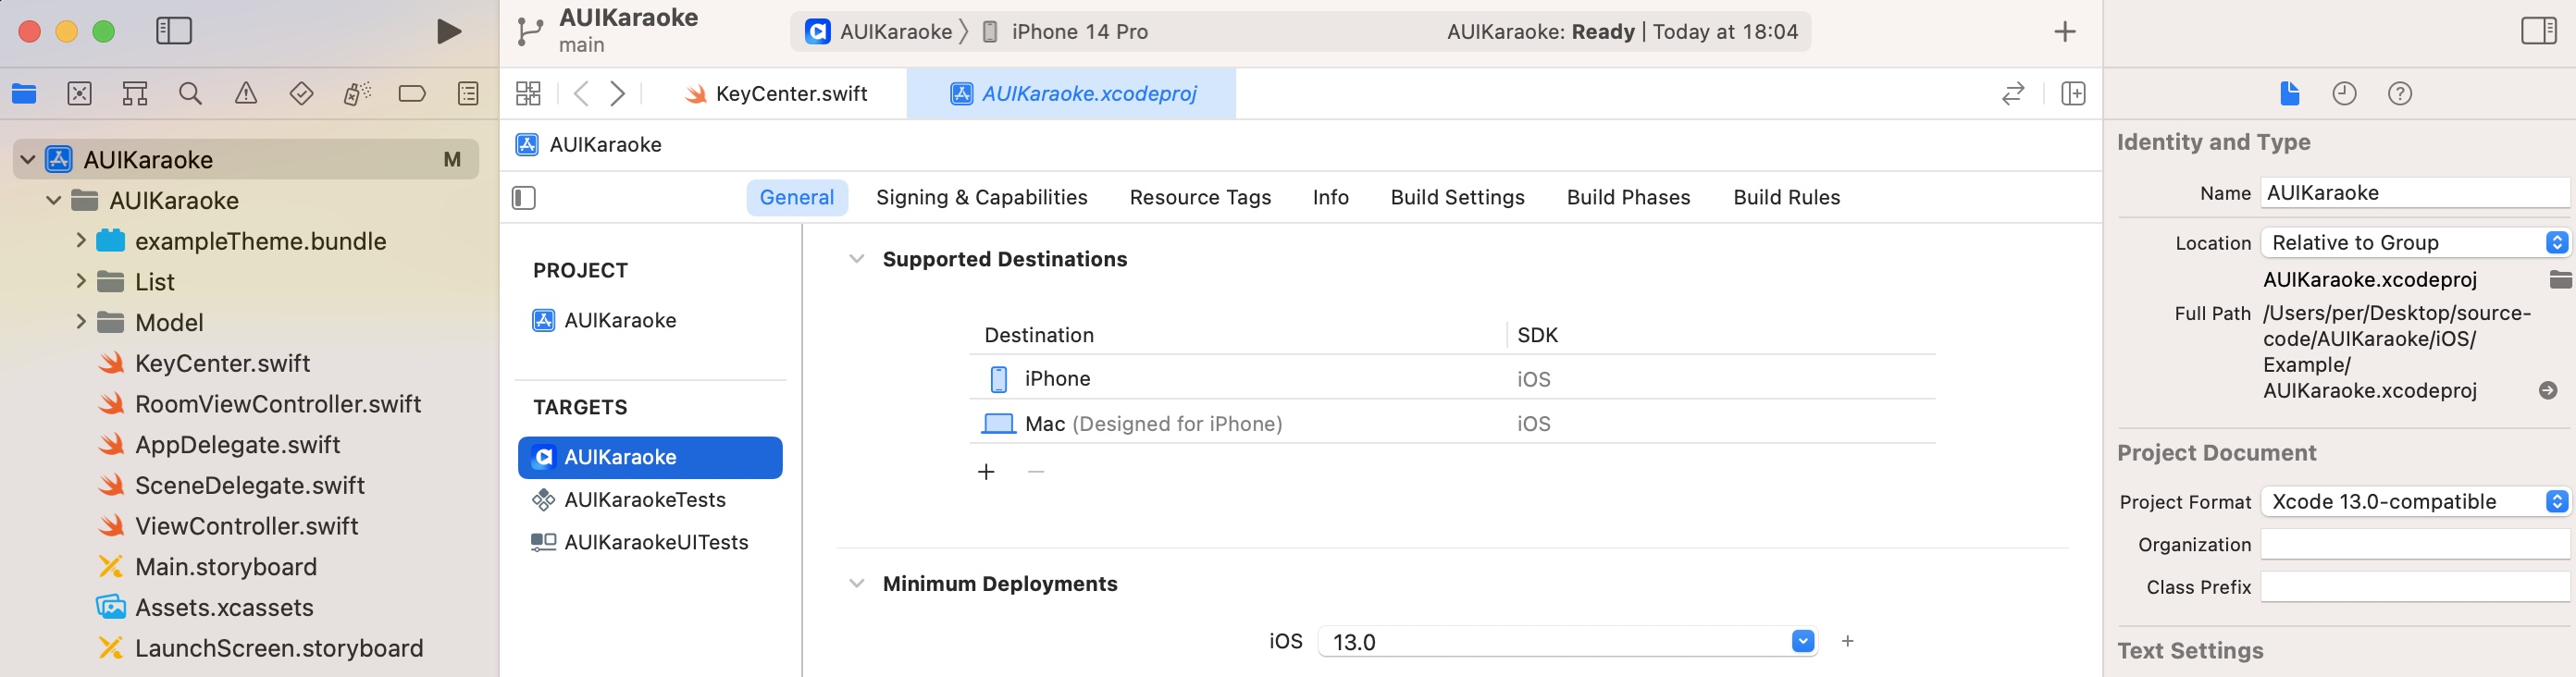Image resolution: width=2576 pixels, height=677 pixels.
Task: Collapse the AUIKaraoke project root
Action: tap(28, 160)
